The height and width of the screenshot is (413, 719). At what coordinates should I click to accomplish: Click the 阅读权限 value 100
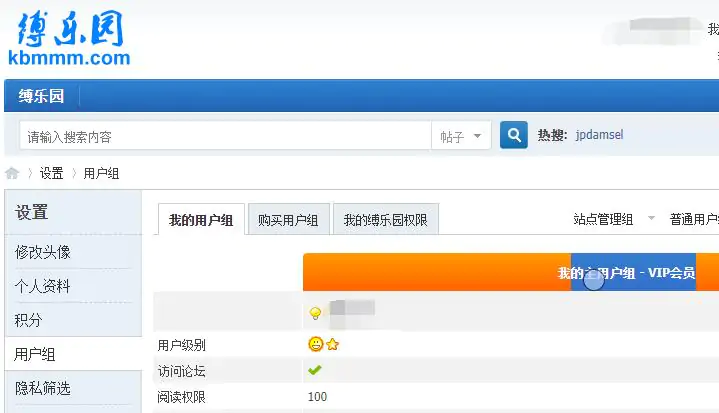tap(317, 396)
